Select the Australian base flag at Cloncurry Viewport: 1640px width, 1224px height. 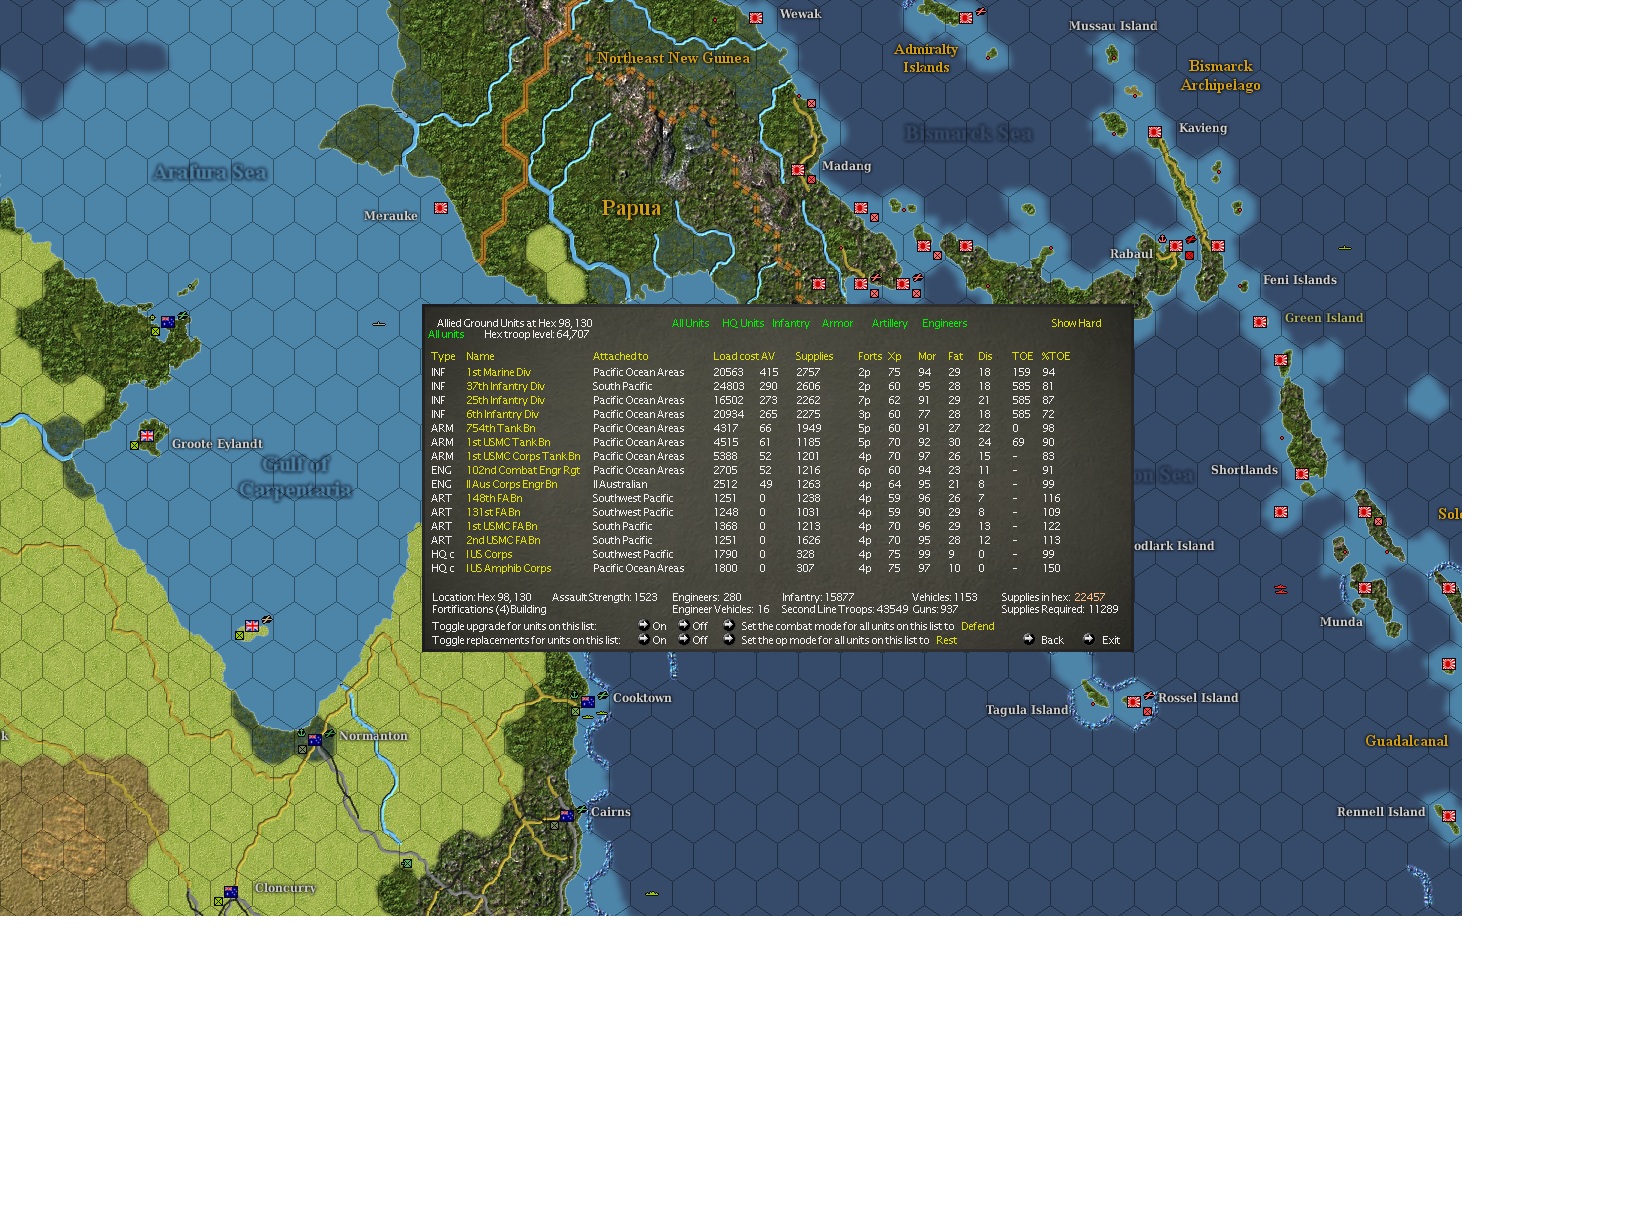[x=231, y=892]
